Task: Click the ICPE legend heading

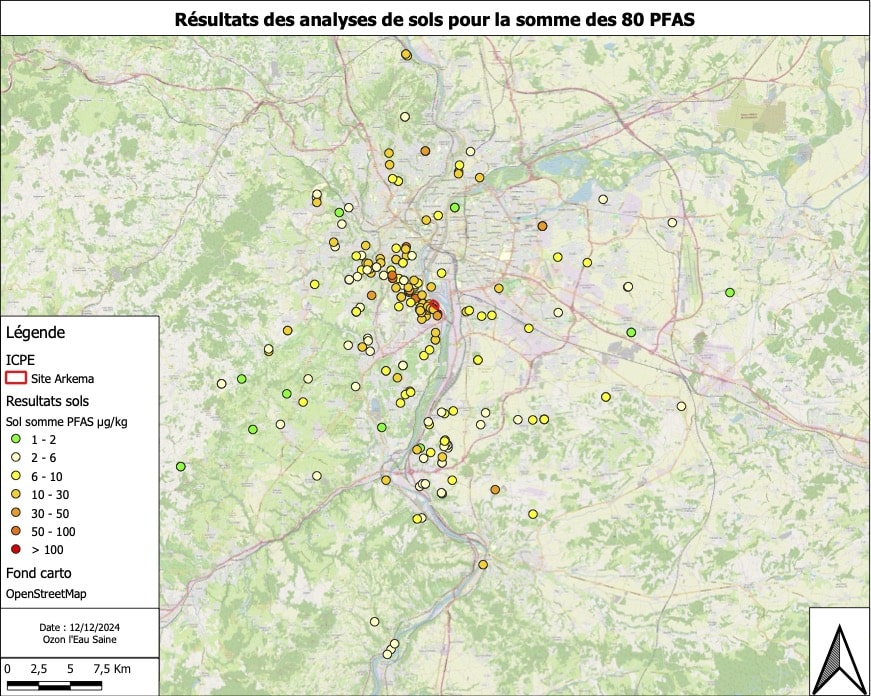Action: tap(21, 359)
